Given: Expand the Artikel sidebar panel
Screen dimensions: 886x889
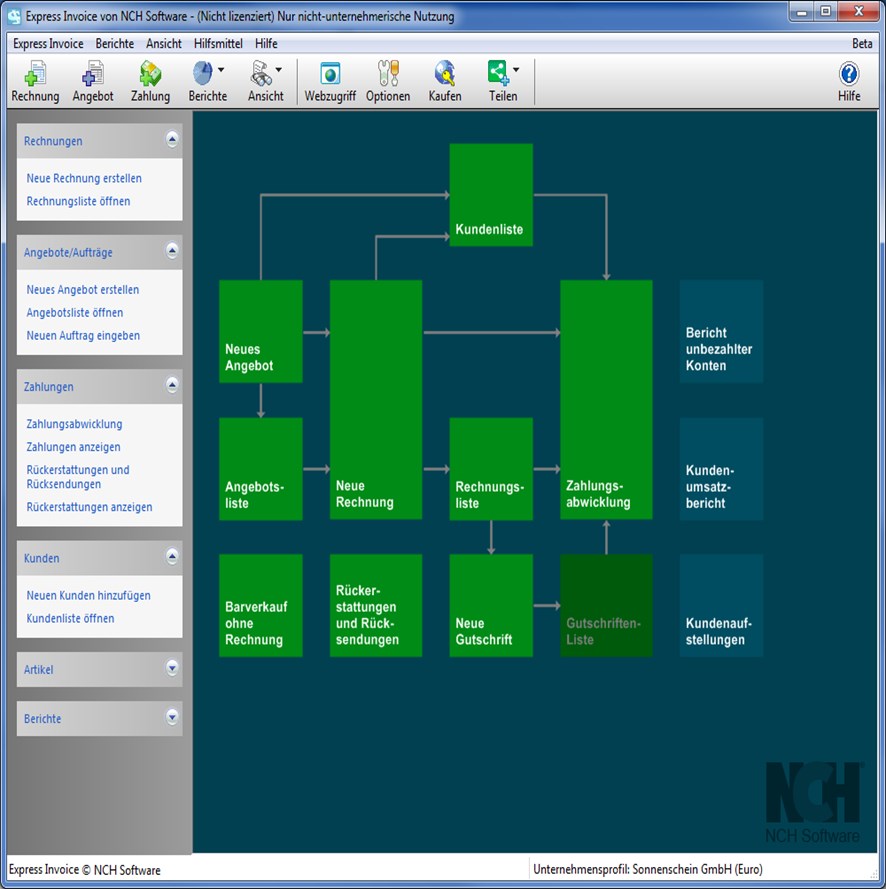Looking at the screenshot, I should [172, 668].
